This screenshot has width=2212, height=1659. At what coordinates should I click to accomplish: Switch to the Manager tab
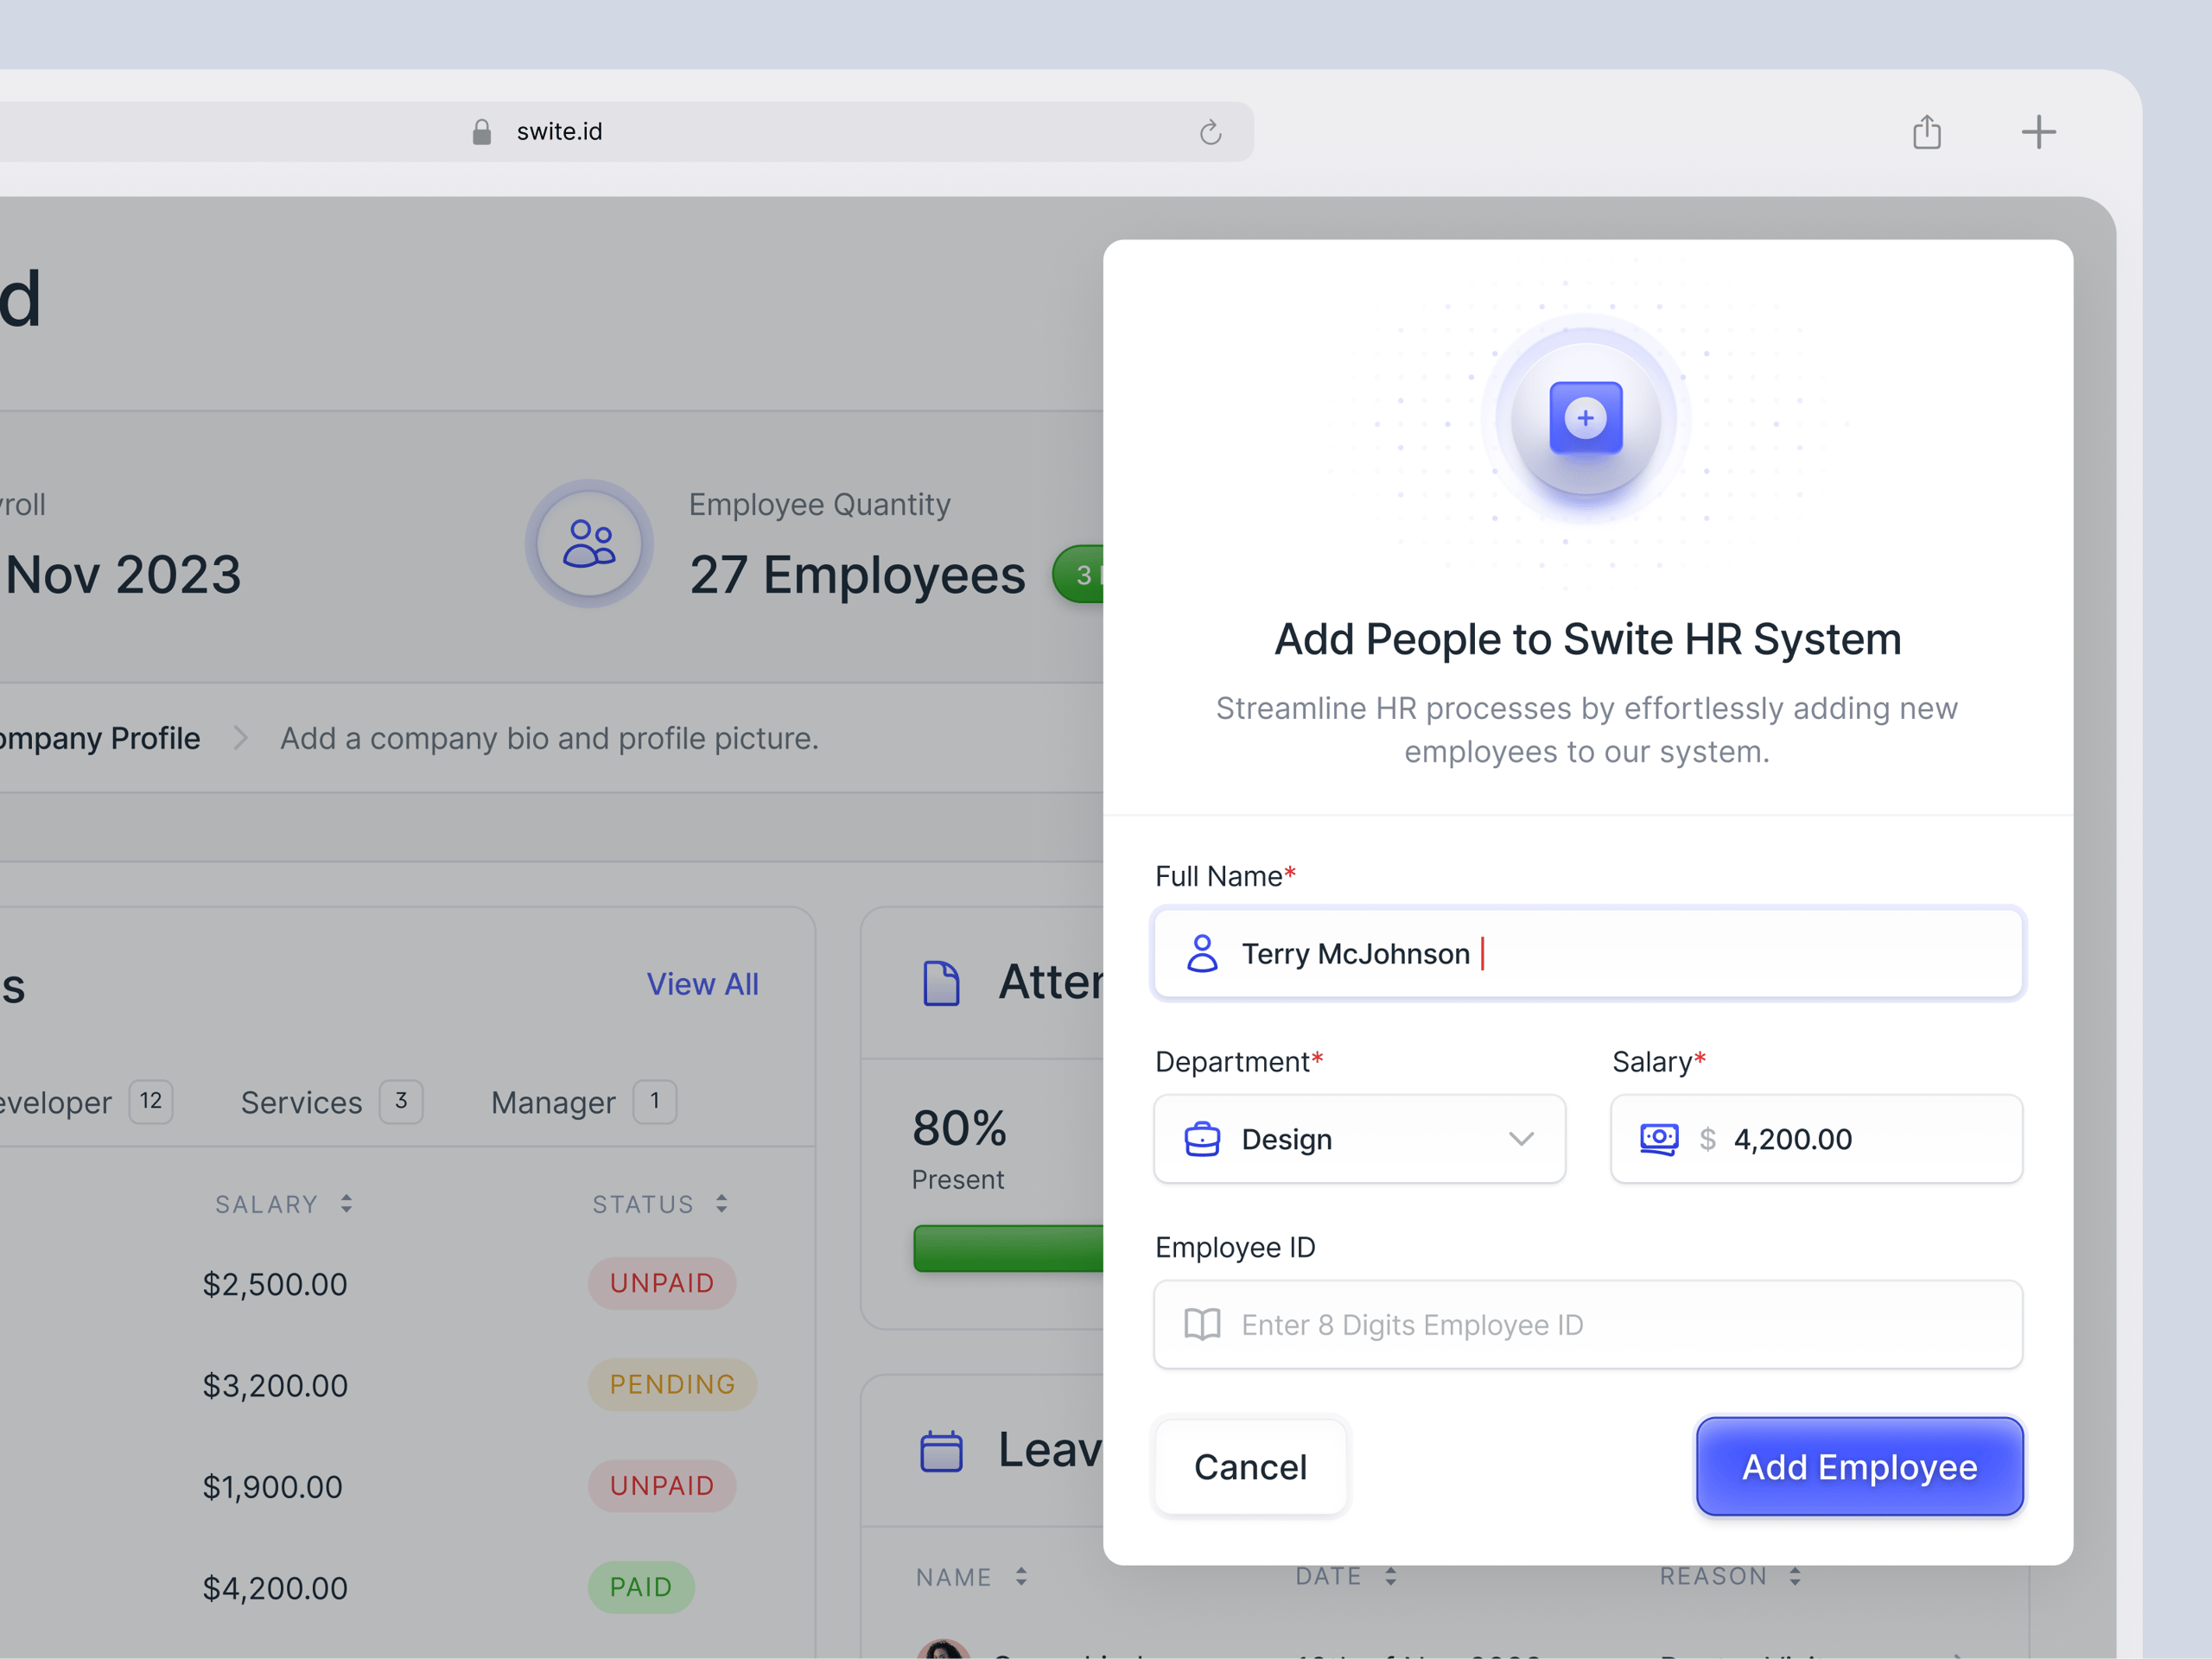tap(583, 1102)
